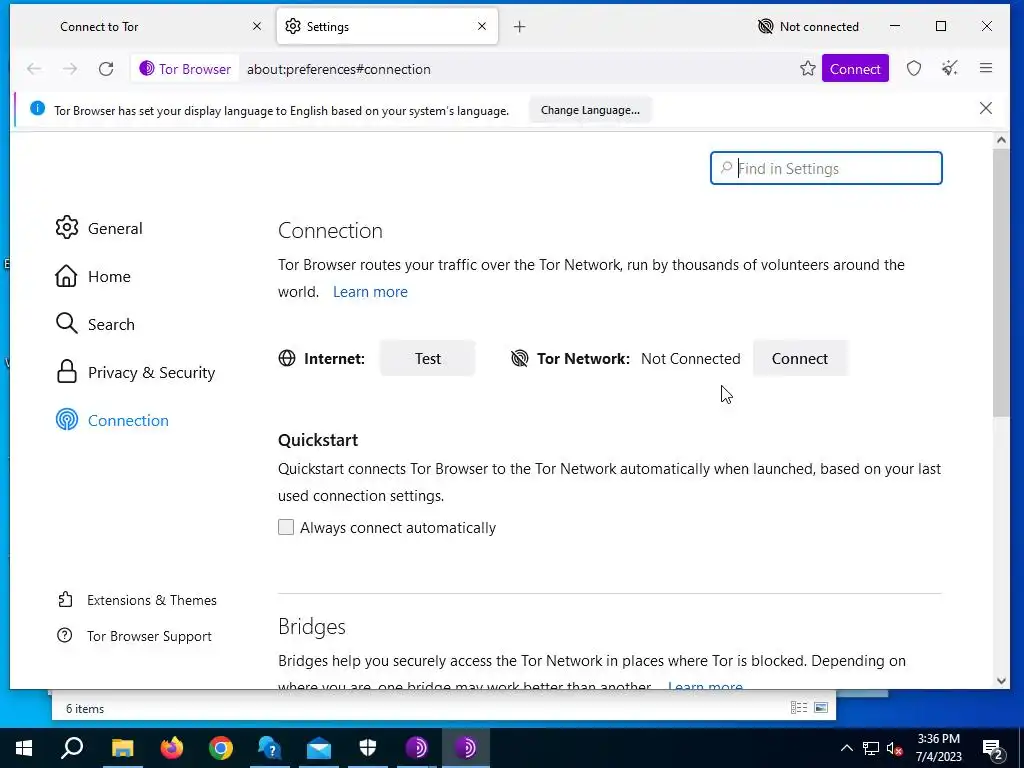Close the Connect to Tor tab
The height and width of the screenshot is (768, 1024).
[257, 26]
